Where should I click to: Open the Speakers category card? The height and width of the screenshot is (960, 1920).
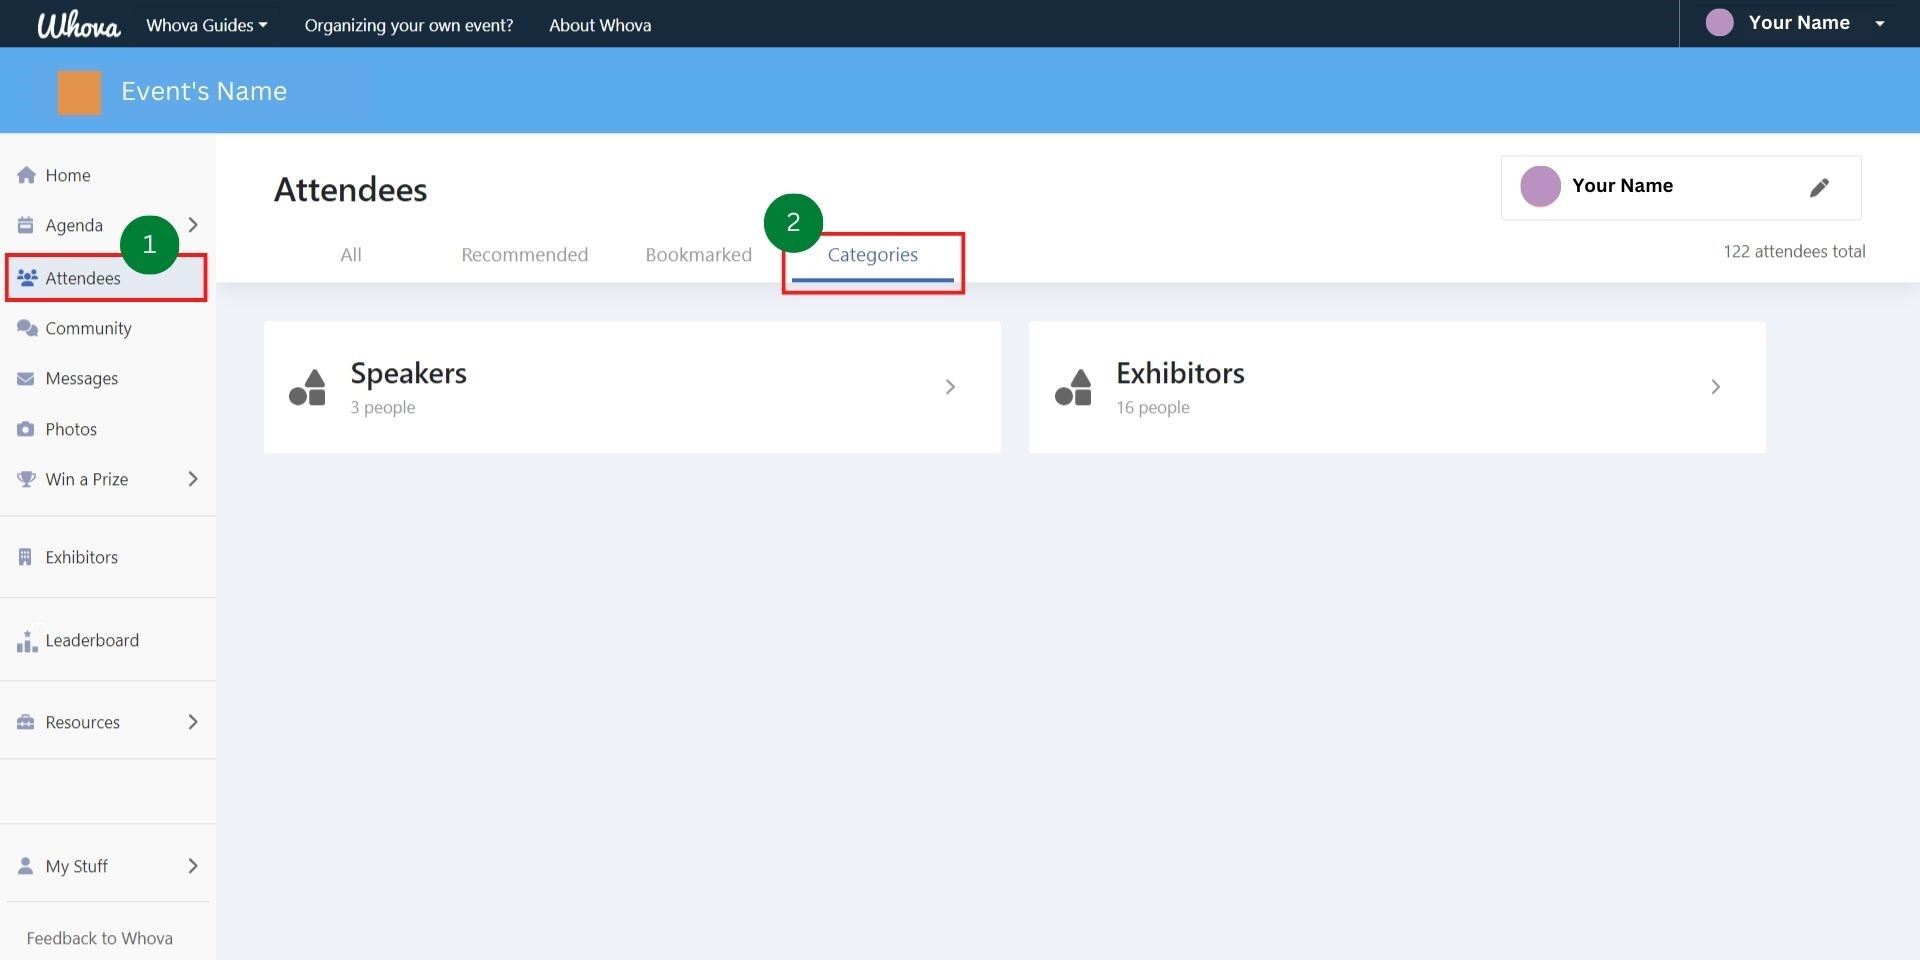[631, 387]
